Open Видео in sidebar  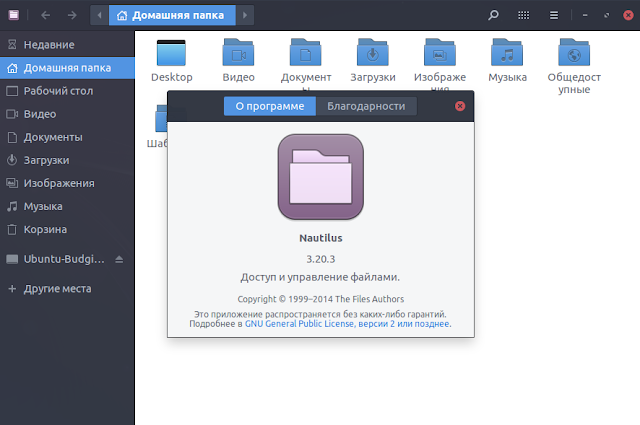pyautogui.click(x=67, y=114)
